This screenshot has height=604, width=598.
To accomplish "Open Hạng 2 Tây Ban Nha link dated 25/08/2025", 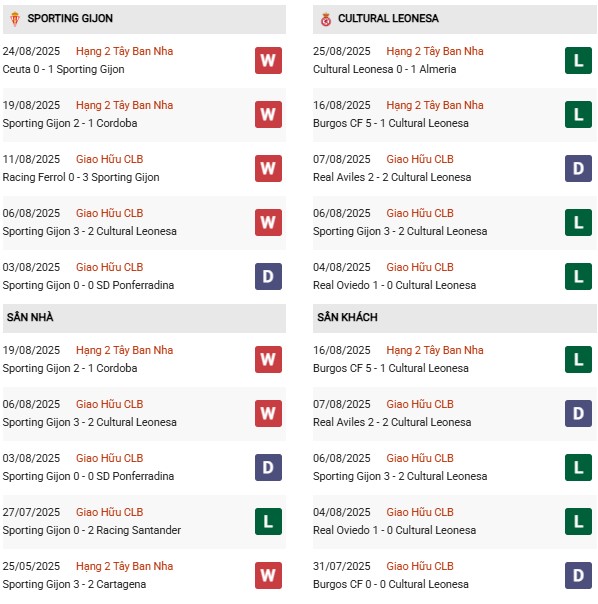I will tap(435, 51).
